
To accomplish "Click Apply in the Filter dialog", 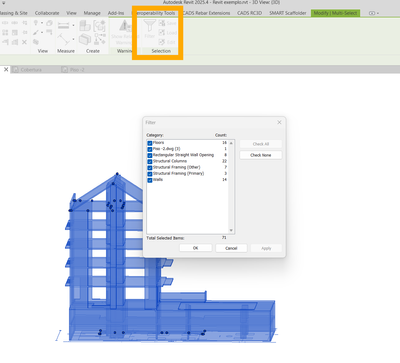I will (x=266, y=248).
